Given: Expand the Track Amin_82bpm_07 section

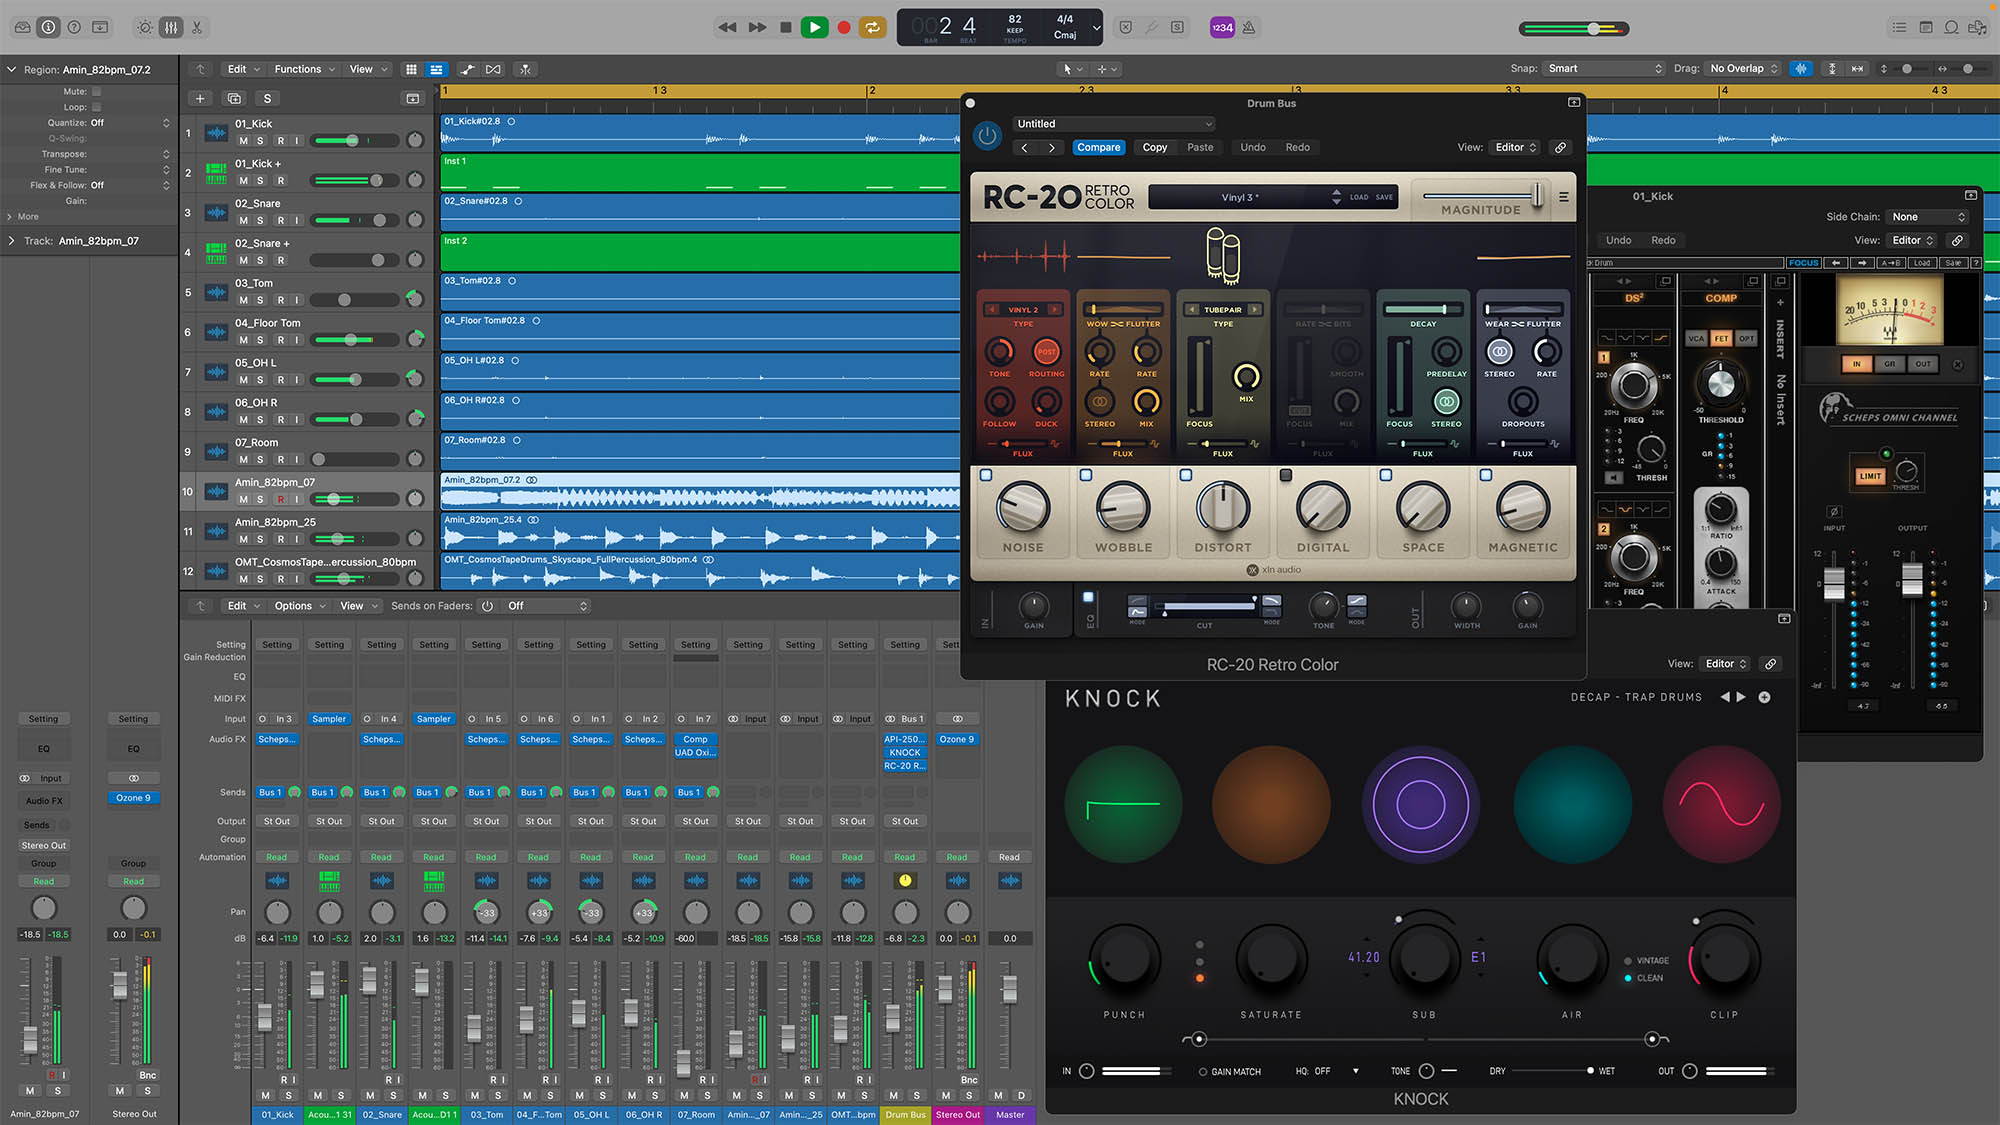Looking at the screenshot, I should pos(11,241).
